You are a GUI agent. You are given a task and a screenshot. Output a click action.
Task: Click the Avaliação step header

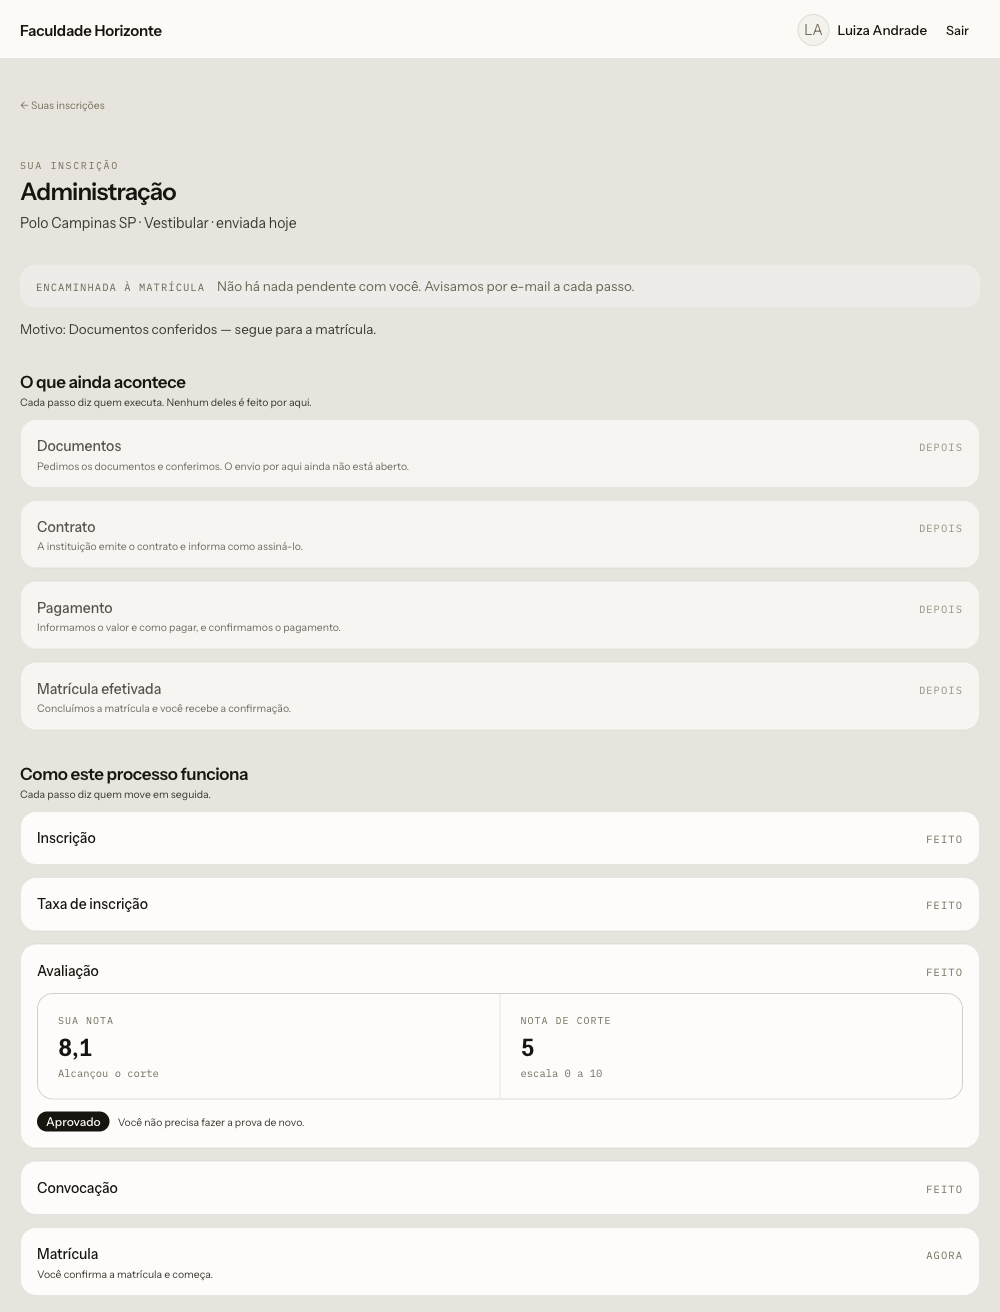(500, 971)
